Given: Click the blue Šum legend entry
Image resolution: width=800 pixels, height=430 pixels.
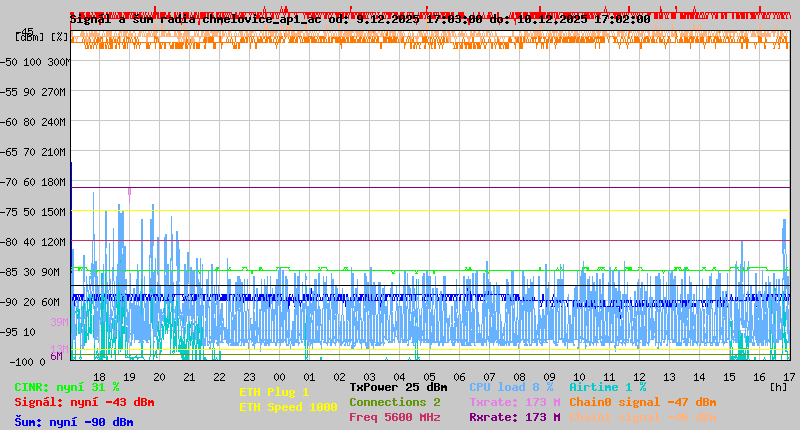Looking at the screenshot, I should coord(73,421).
